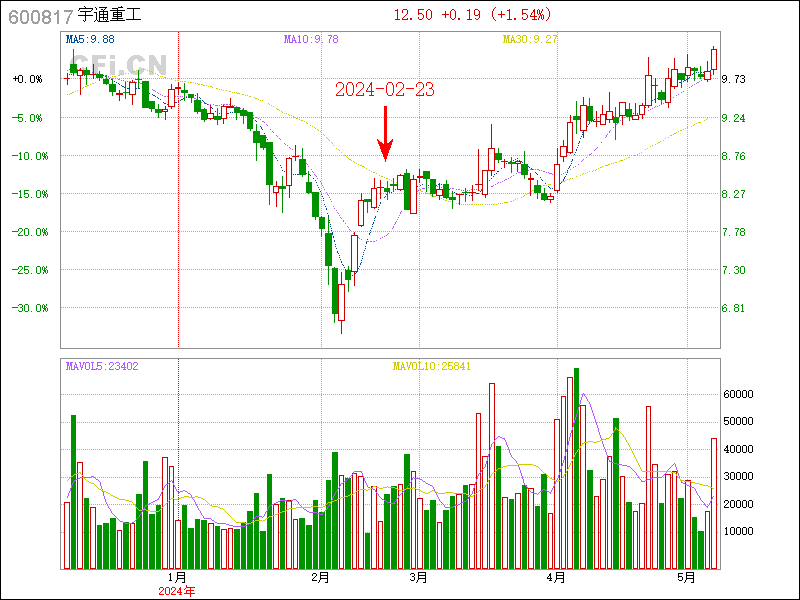Viewport: 800px width, 600px height.
Task: Select the 8.27 price axis value
Action: [x=733, y=194]
